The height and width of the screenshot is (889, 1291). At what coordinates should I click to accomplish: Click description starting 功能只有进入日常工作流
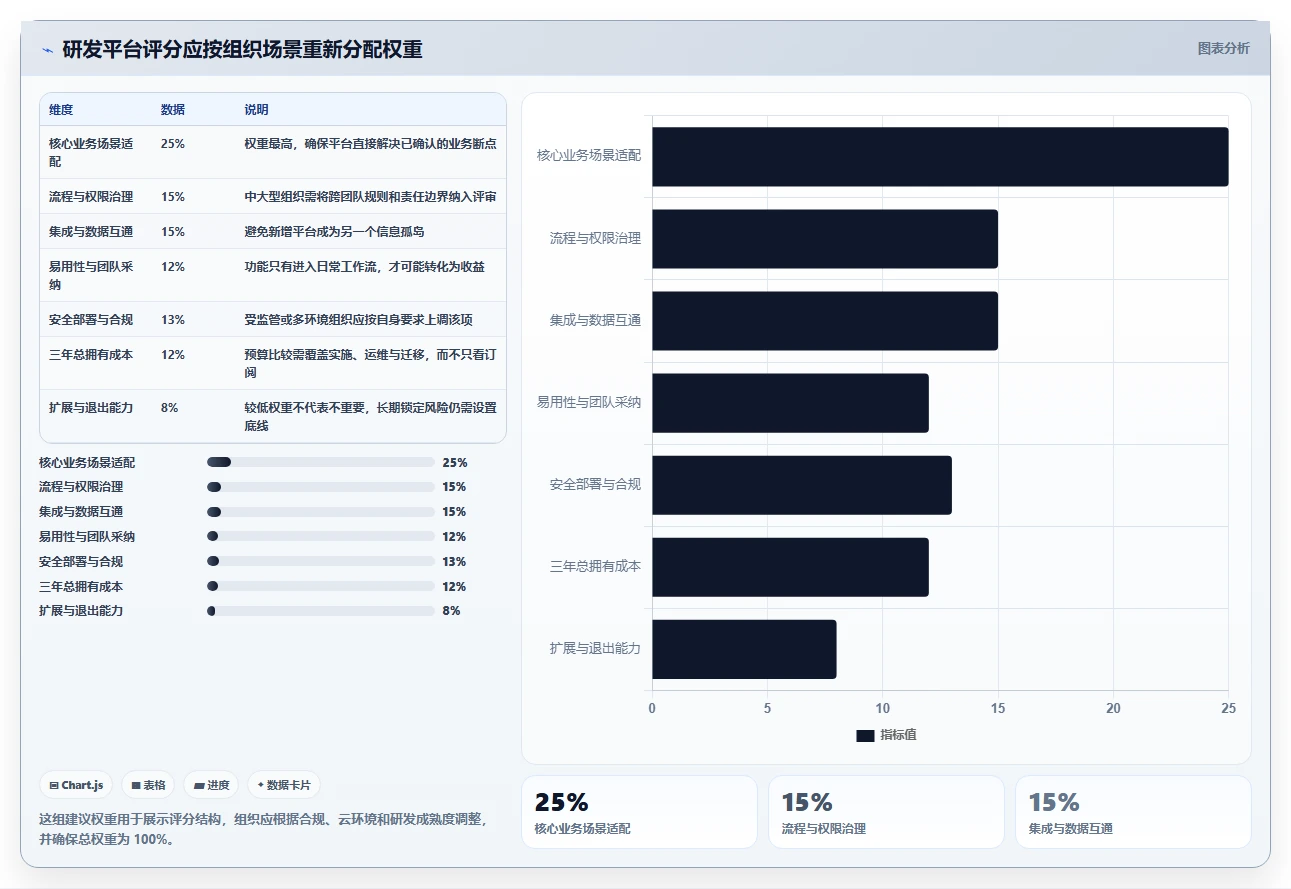pos(365,267)
